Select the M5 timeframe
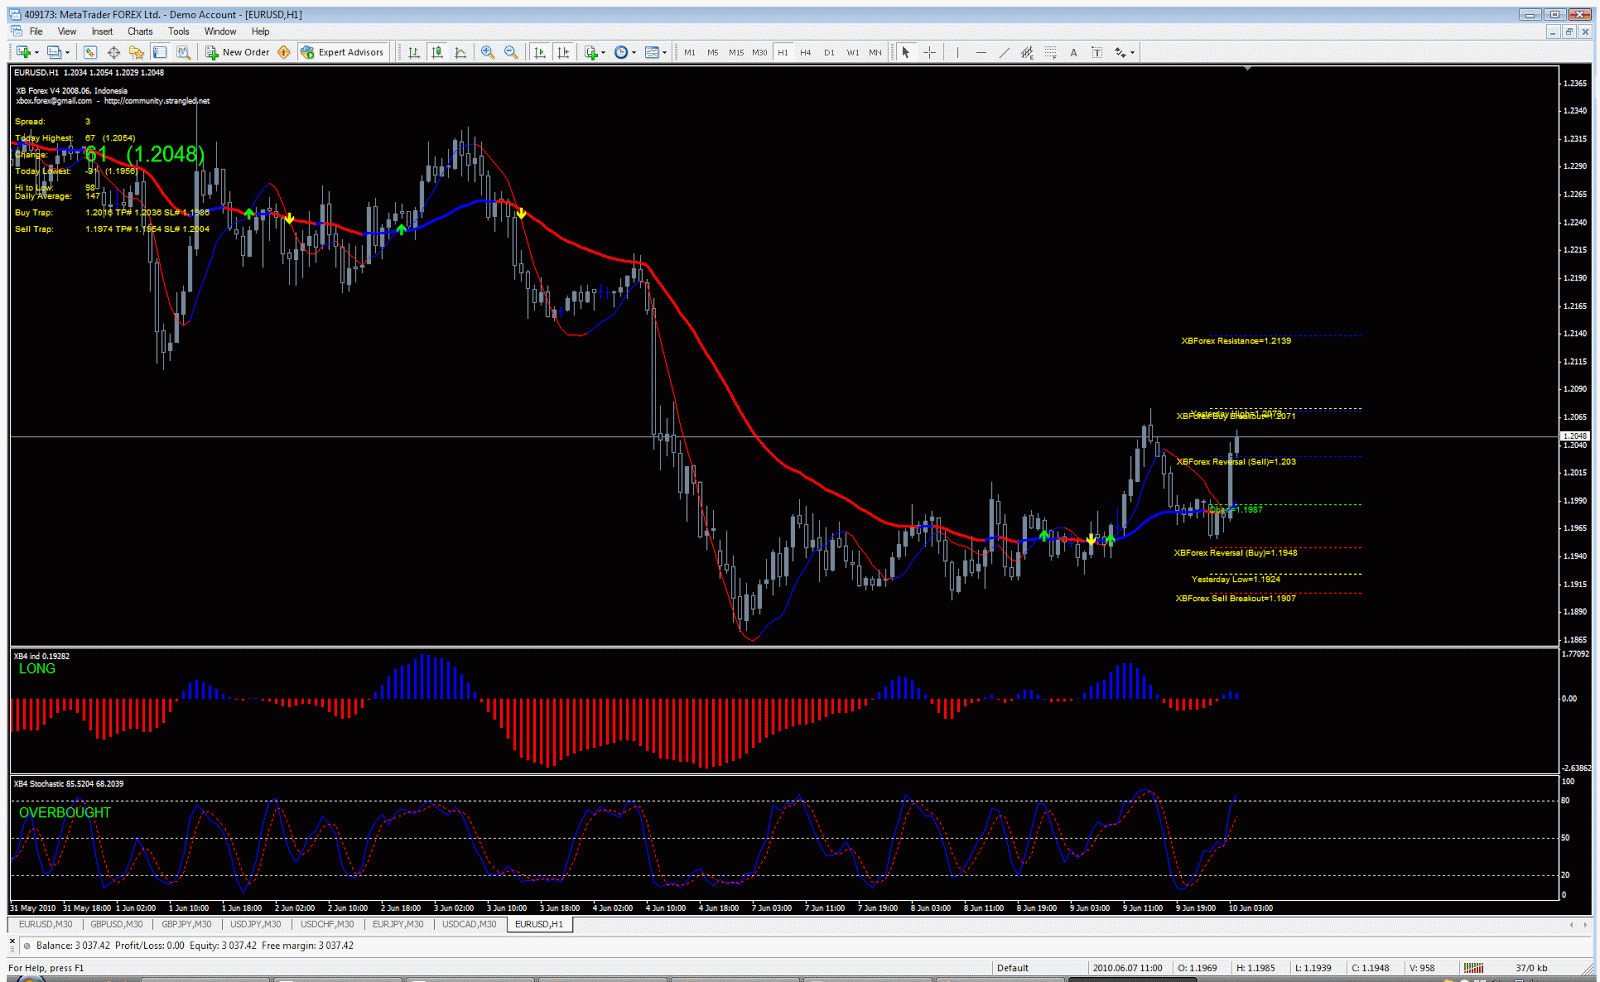The image size is (1600, 982). pyautogui.click(x=713, y=52)
